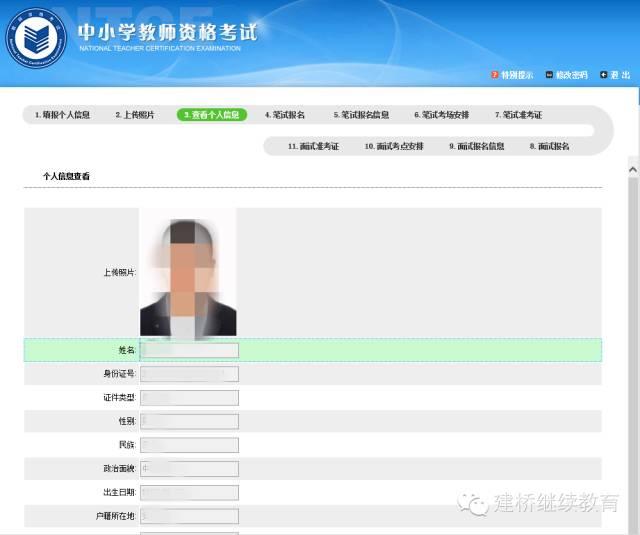Click the 姓名 name field

(189, 350)
